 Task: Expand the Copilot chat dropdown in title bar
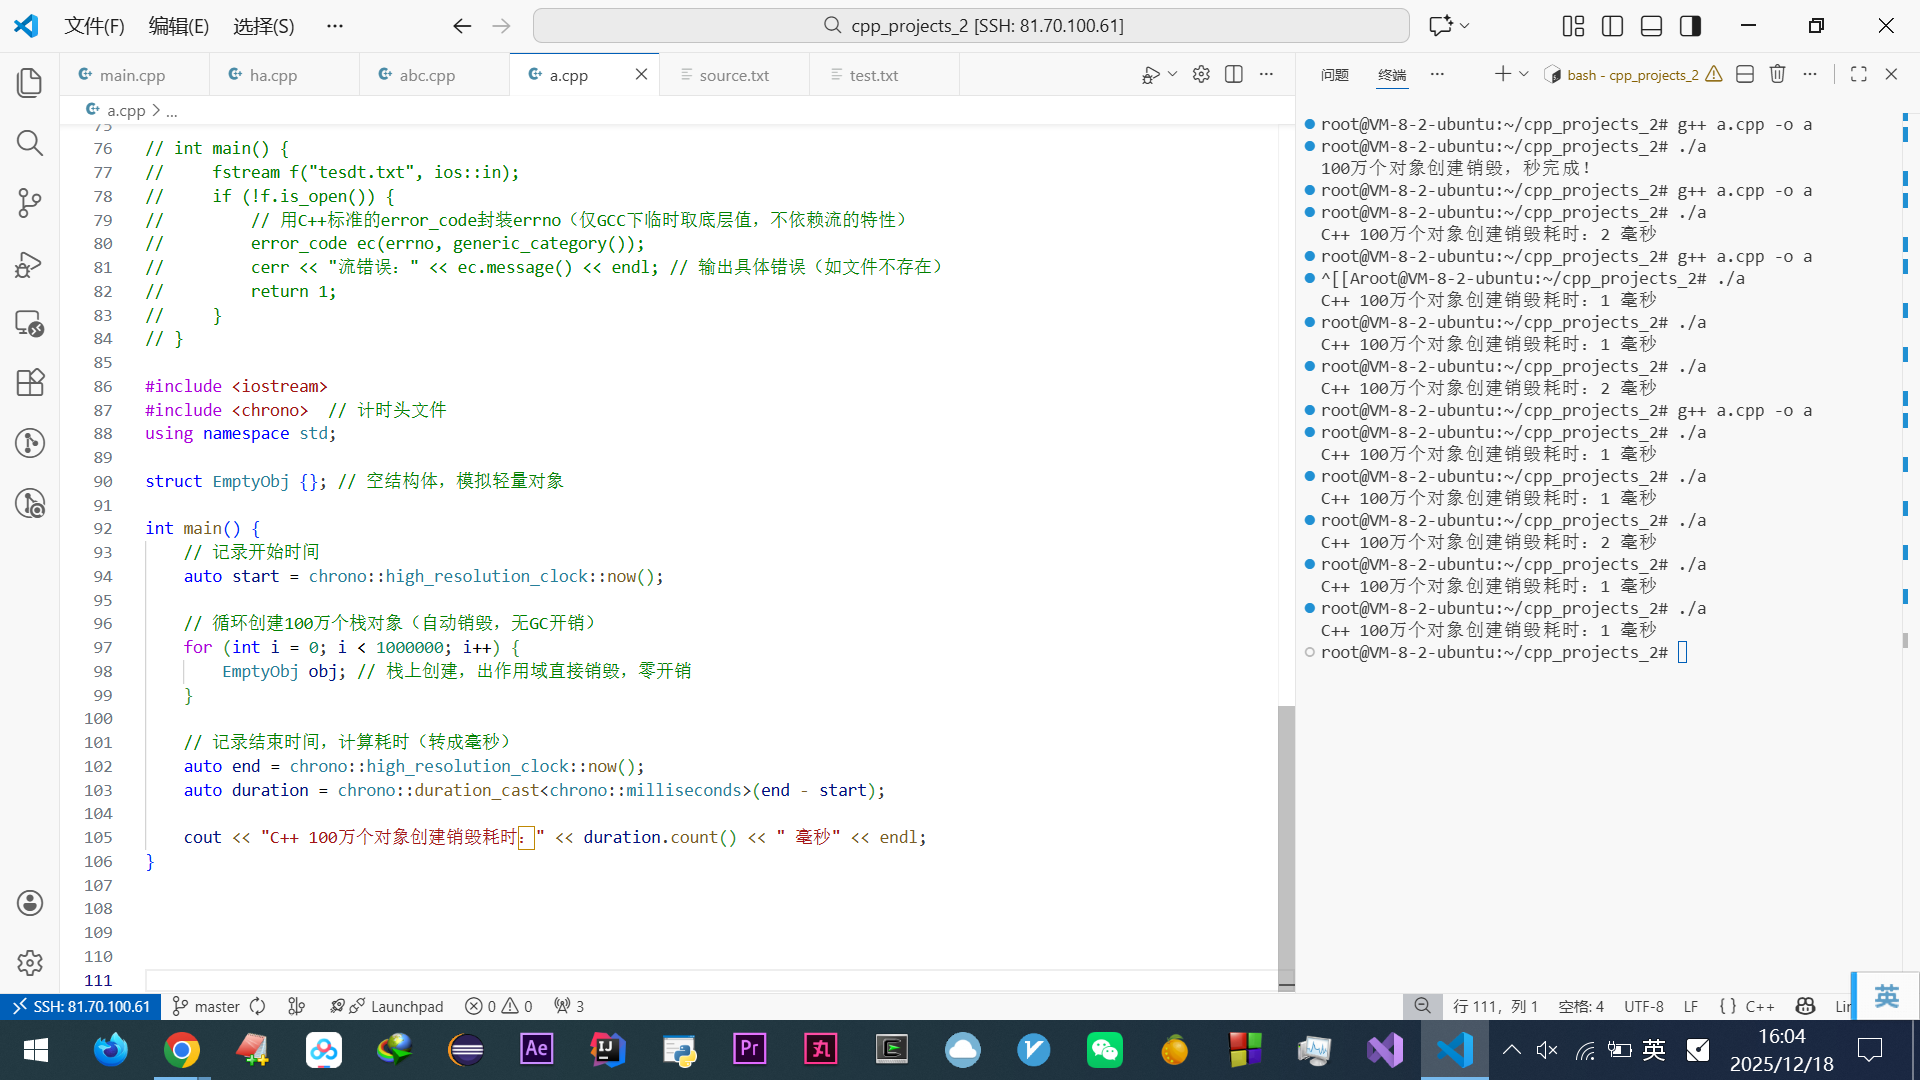point(1465,26)
